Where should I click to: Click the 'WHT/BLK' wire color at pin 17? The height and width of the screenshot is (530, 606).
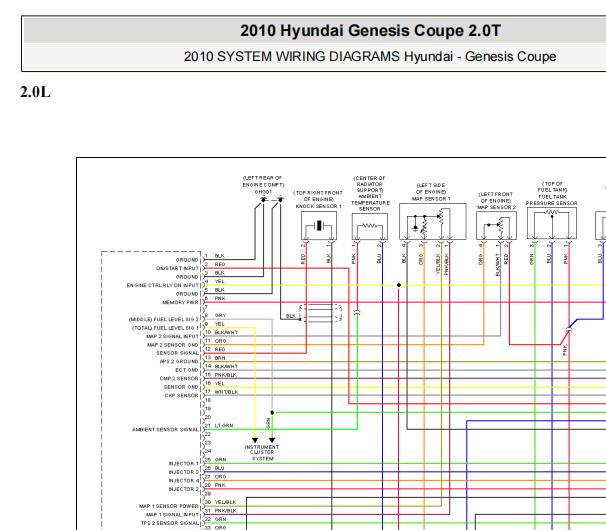pyautogui.click(x=226, y=392)
